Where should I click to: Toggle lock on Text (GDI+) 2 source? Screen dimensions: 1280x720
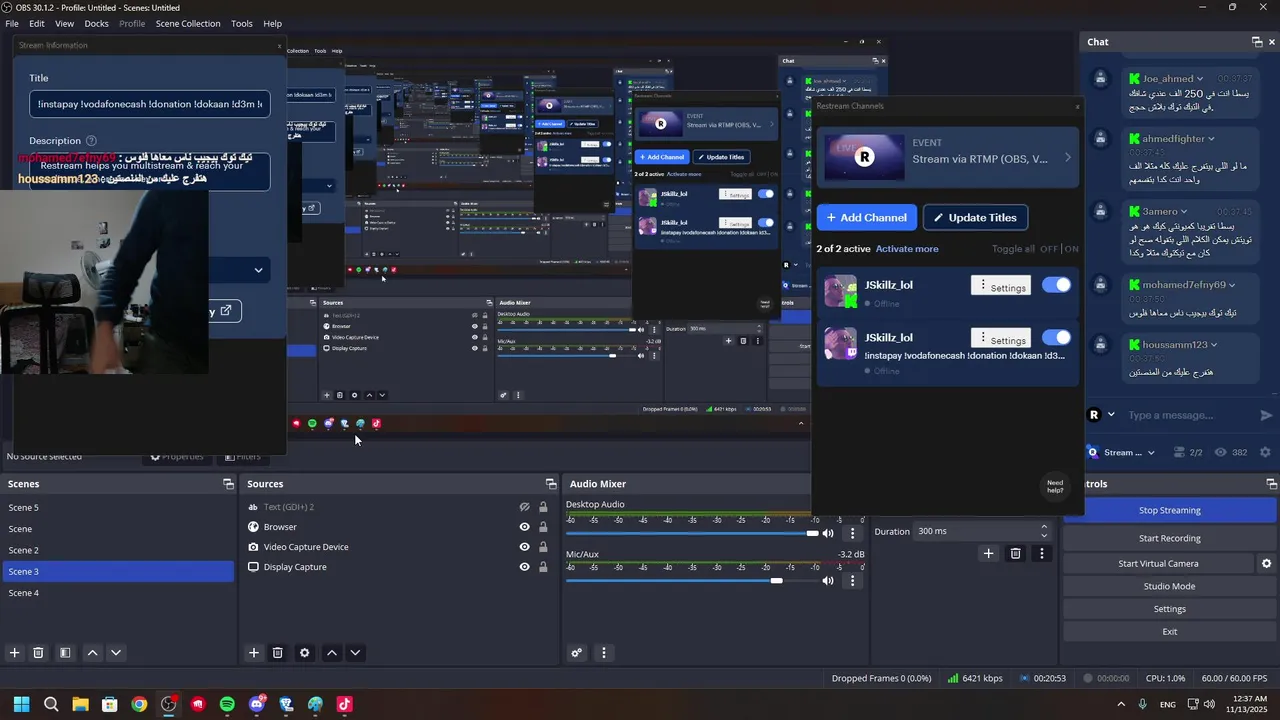[x=543, y=507]
